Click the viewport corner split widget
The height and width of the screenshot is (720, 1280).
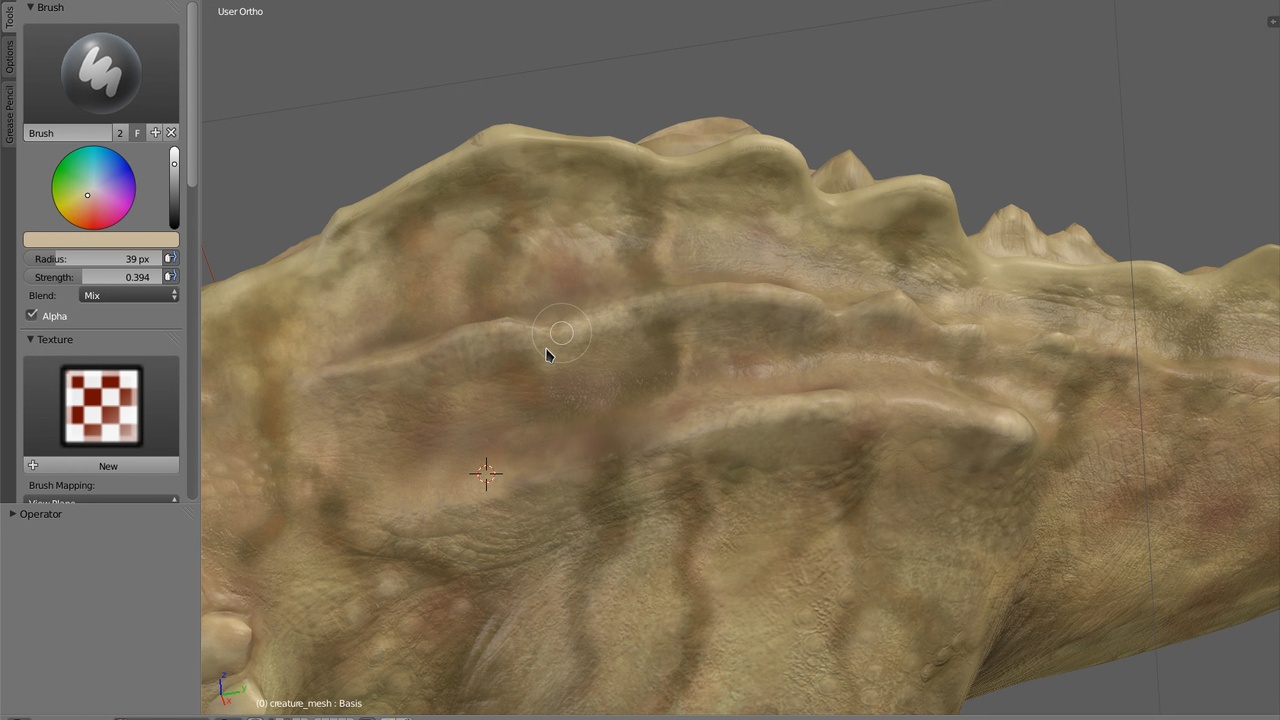pyautogui.click(x=1273, y=21)
